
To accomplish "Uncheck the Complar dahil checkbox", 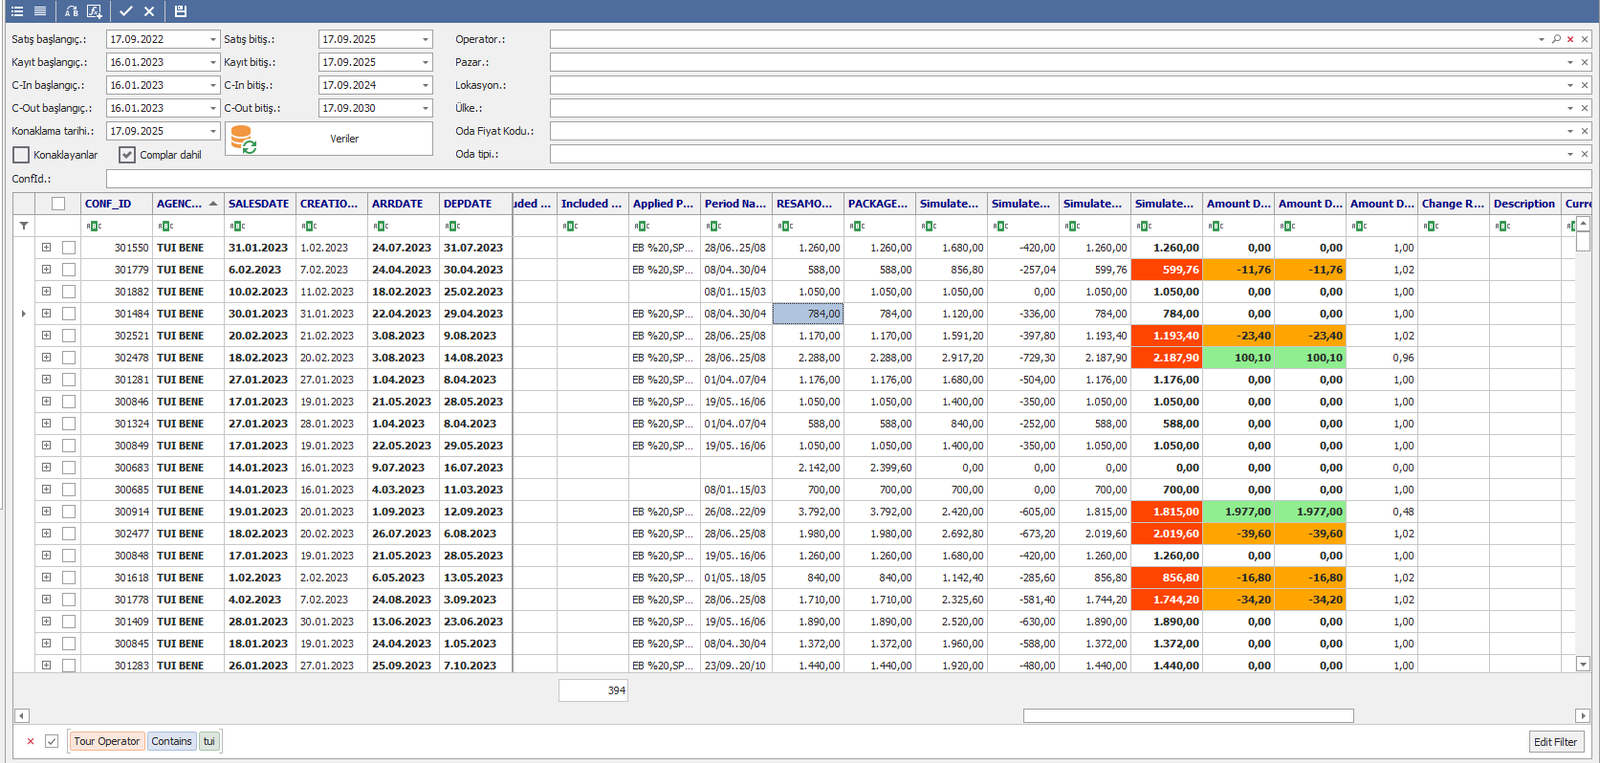I will click(x=127, y=155).
